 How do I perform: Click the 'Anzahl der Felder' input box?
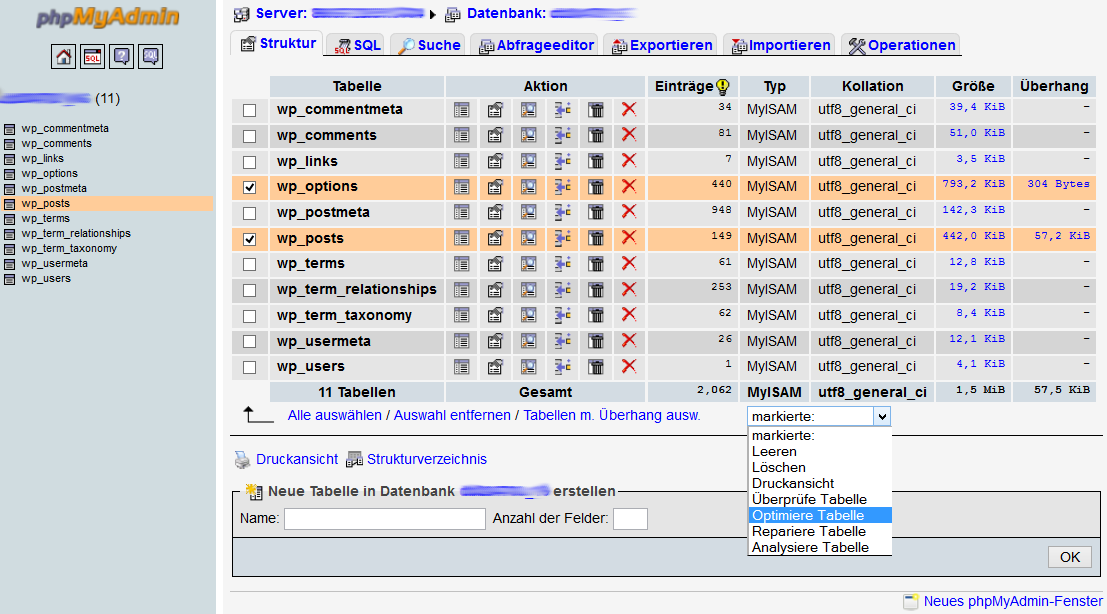630,519
